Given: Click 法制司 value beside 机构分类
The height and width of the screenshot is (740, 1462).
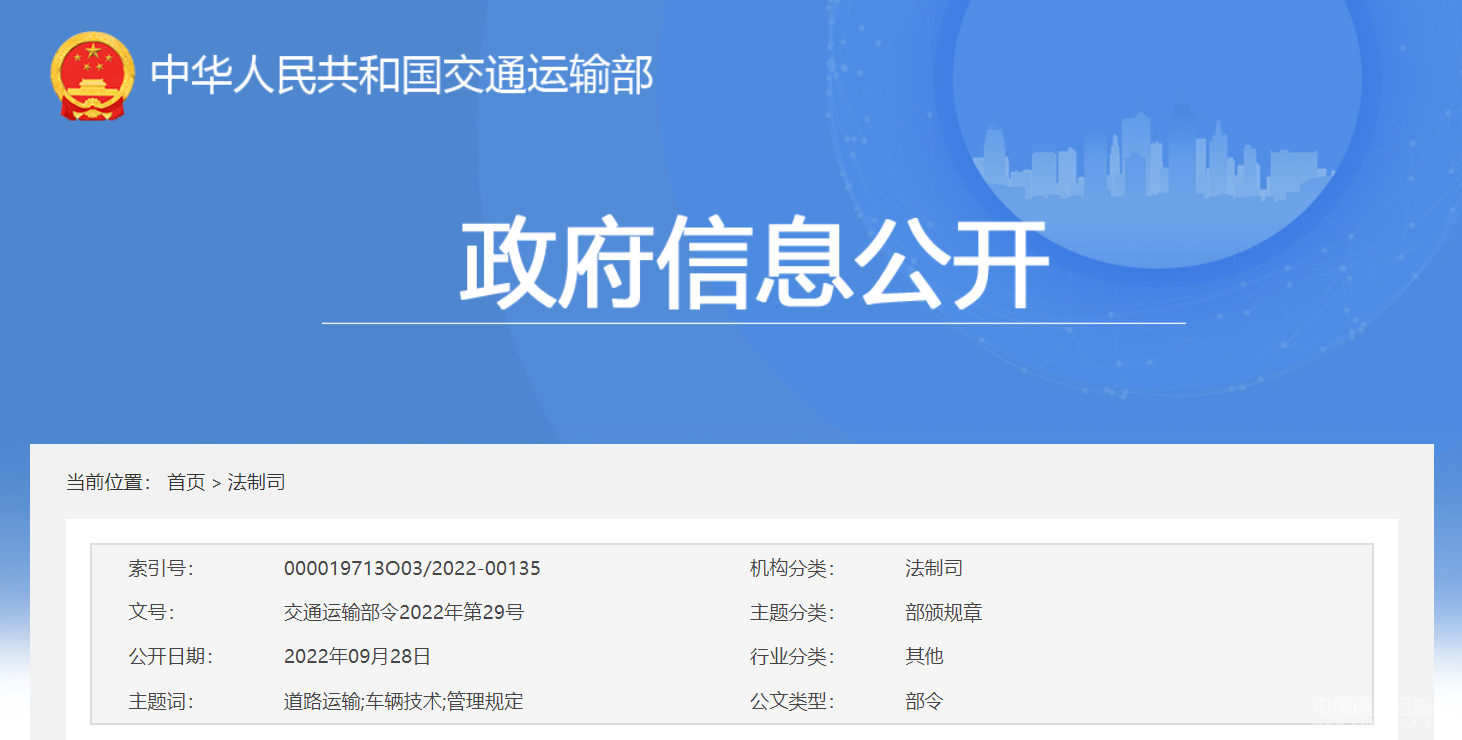Looking at the screenshot, I should [x=934, y=568].
